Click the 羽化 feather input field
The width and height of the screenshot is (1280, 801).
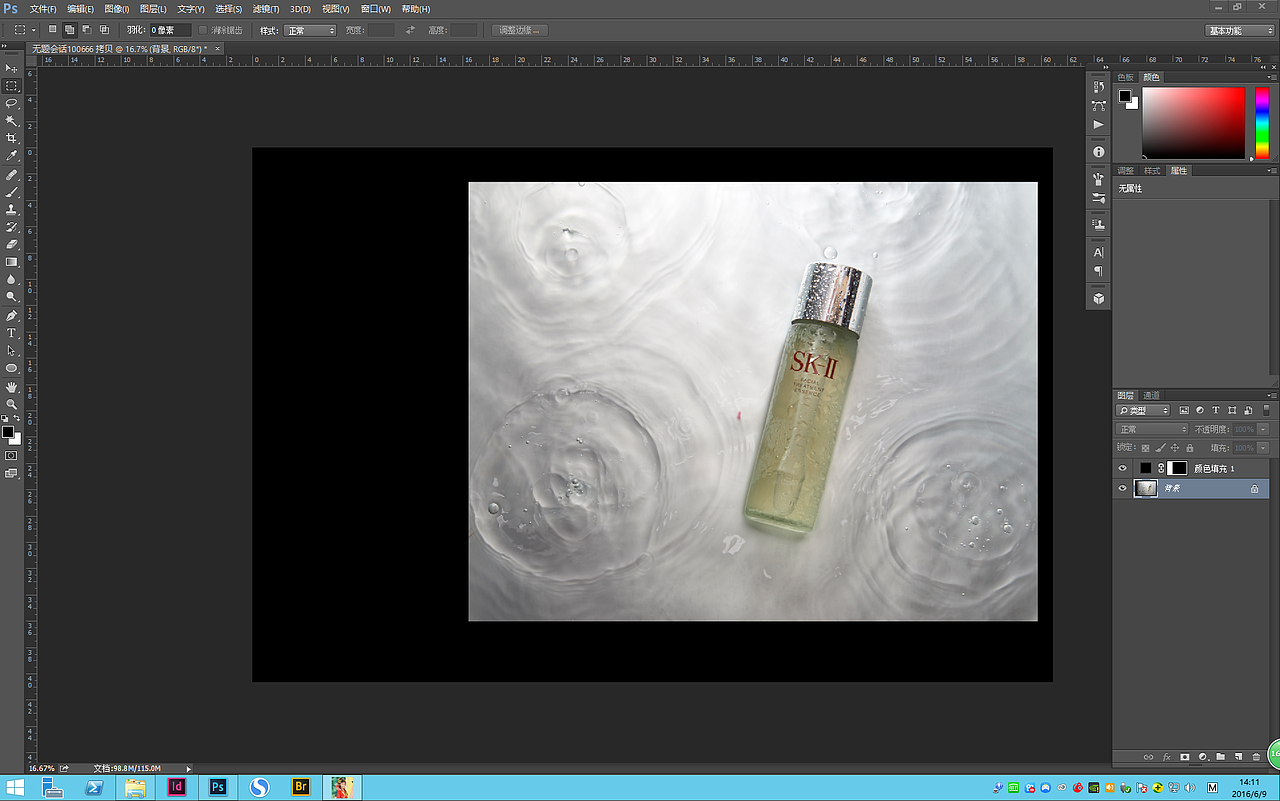pyautogui.click(x=170, y=31)
